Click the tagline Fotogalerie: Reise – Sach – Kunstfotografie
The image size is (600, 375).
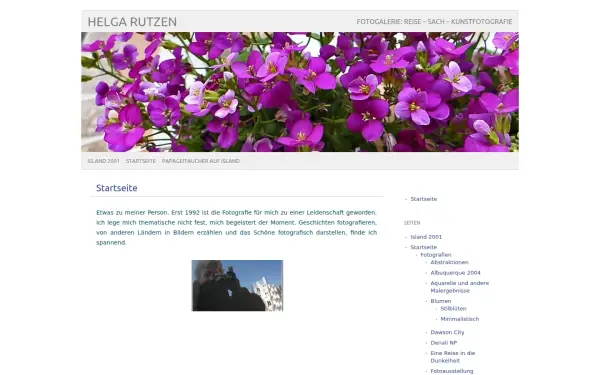tap(434, 22)
